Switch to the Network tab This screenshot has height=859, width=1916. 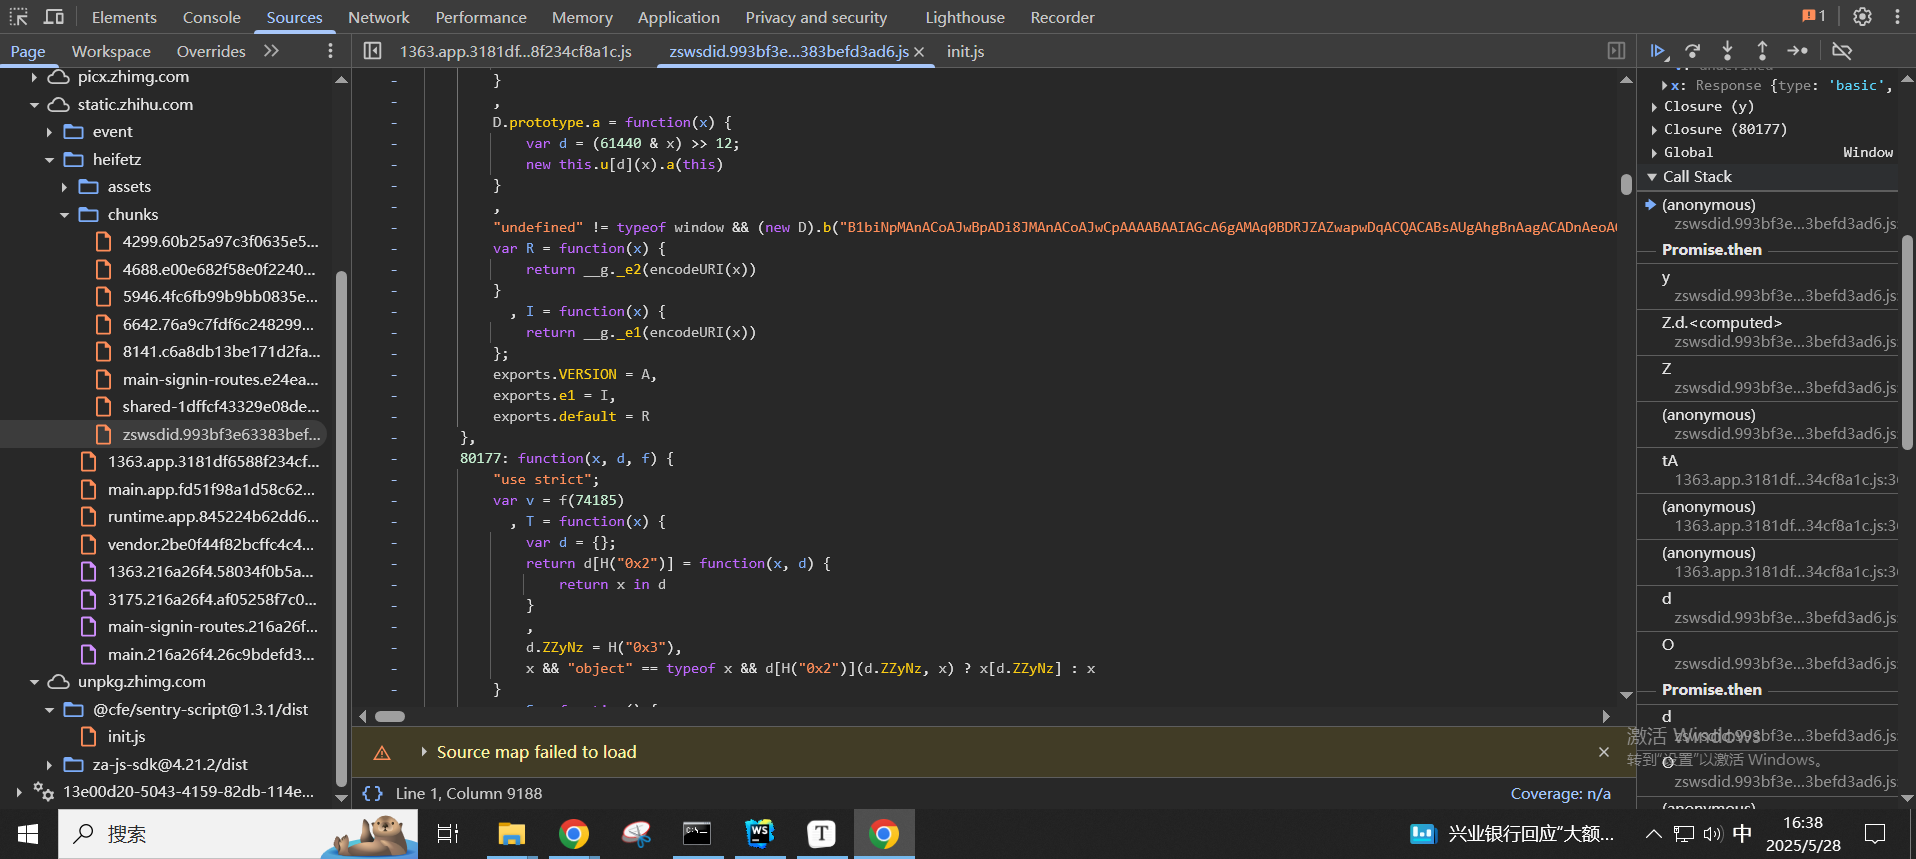pos(378,17)
